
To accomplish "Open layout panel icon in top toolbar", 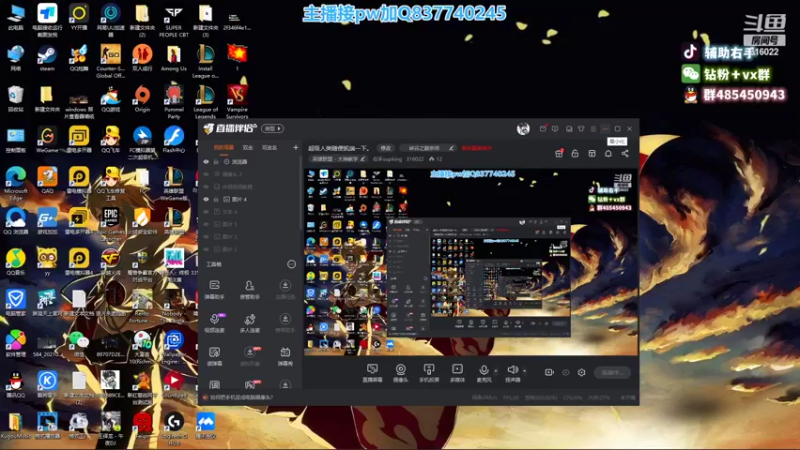I will pos(592,154).
